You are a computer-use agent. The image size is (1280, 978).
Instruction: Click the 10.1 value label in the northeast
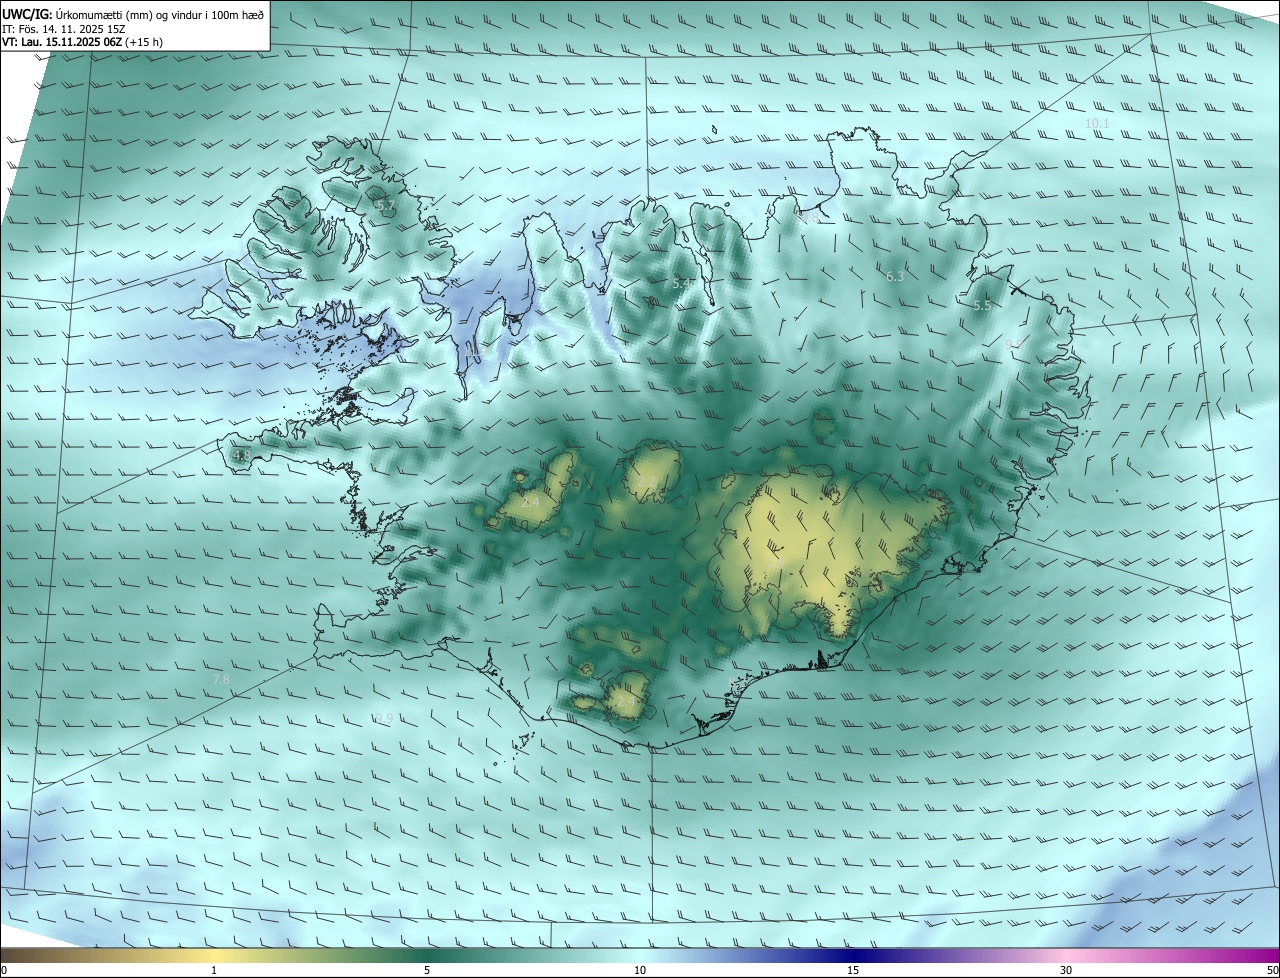tap(1097, 123)
